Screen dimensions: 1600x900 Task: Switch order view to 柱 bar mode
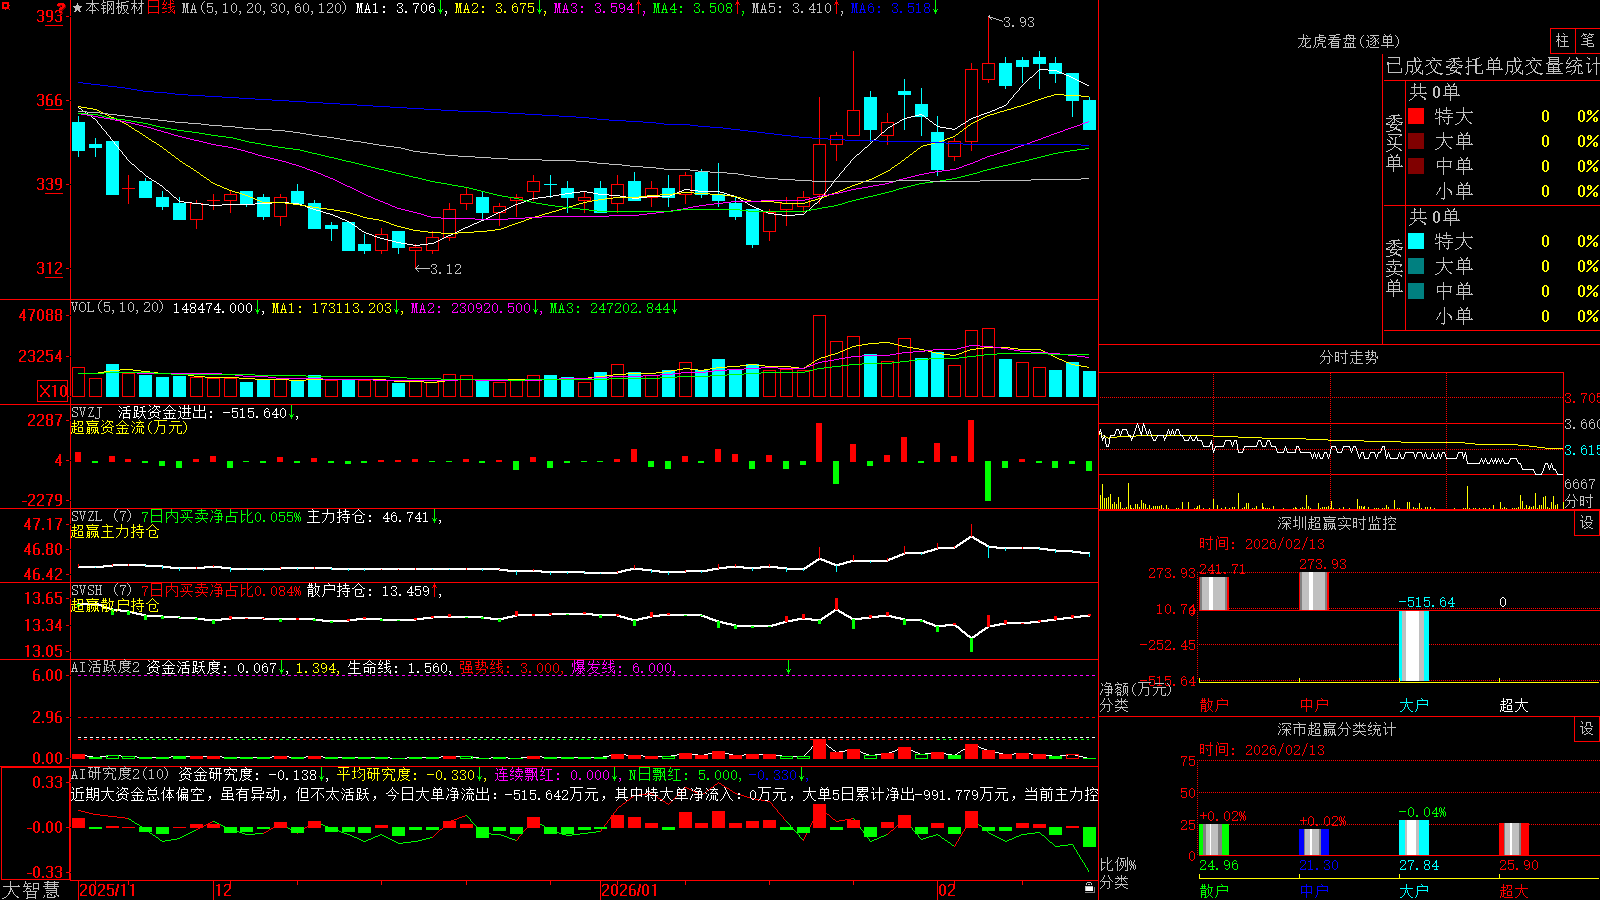pos(1562,40)
